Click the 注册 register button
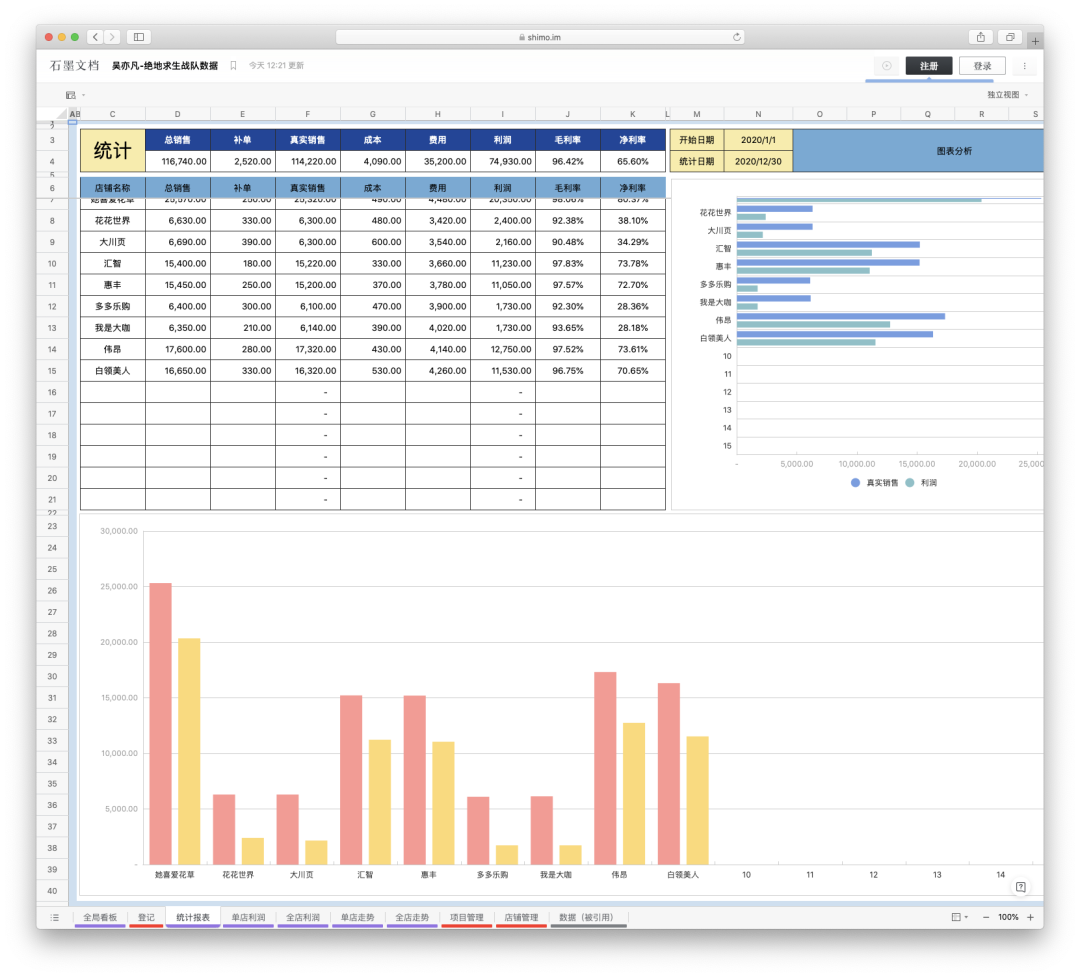The width and height of the screenshot is (1080, 977). click(929, 65)
